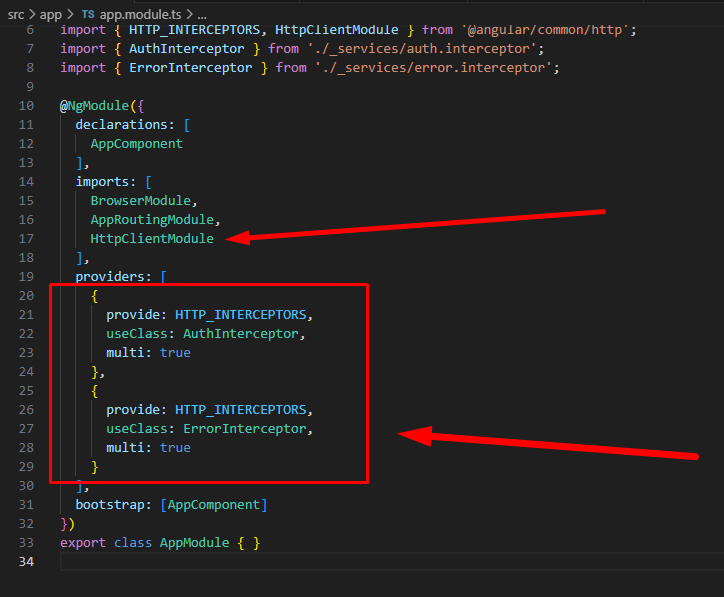The height and width of the screenshot is (597, 724).
Task: Click AppComponent inside the declarations array
Action: 136,143
